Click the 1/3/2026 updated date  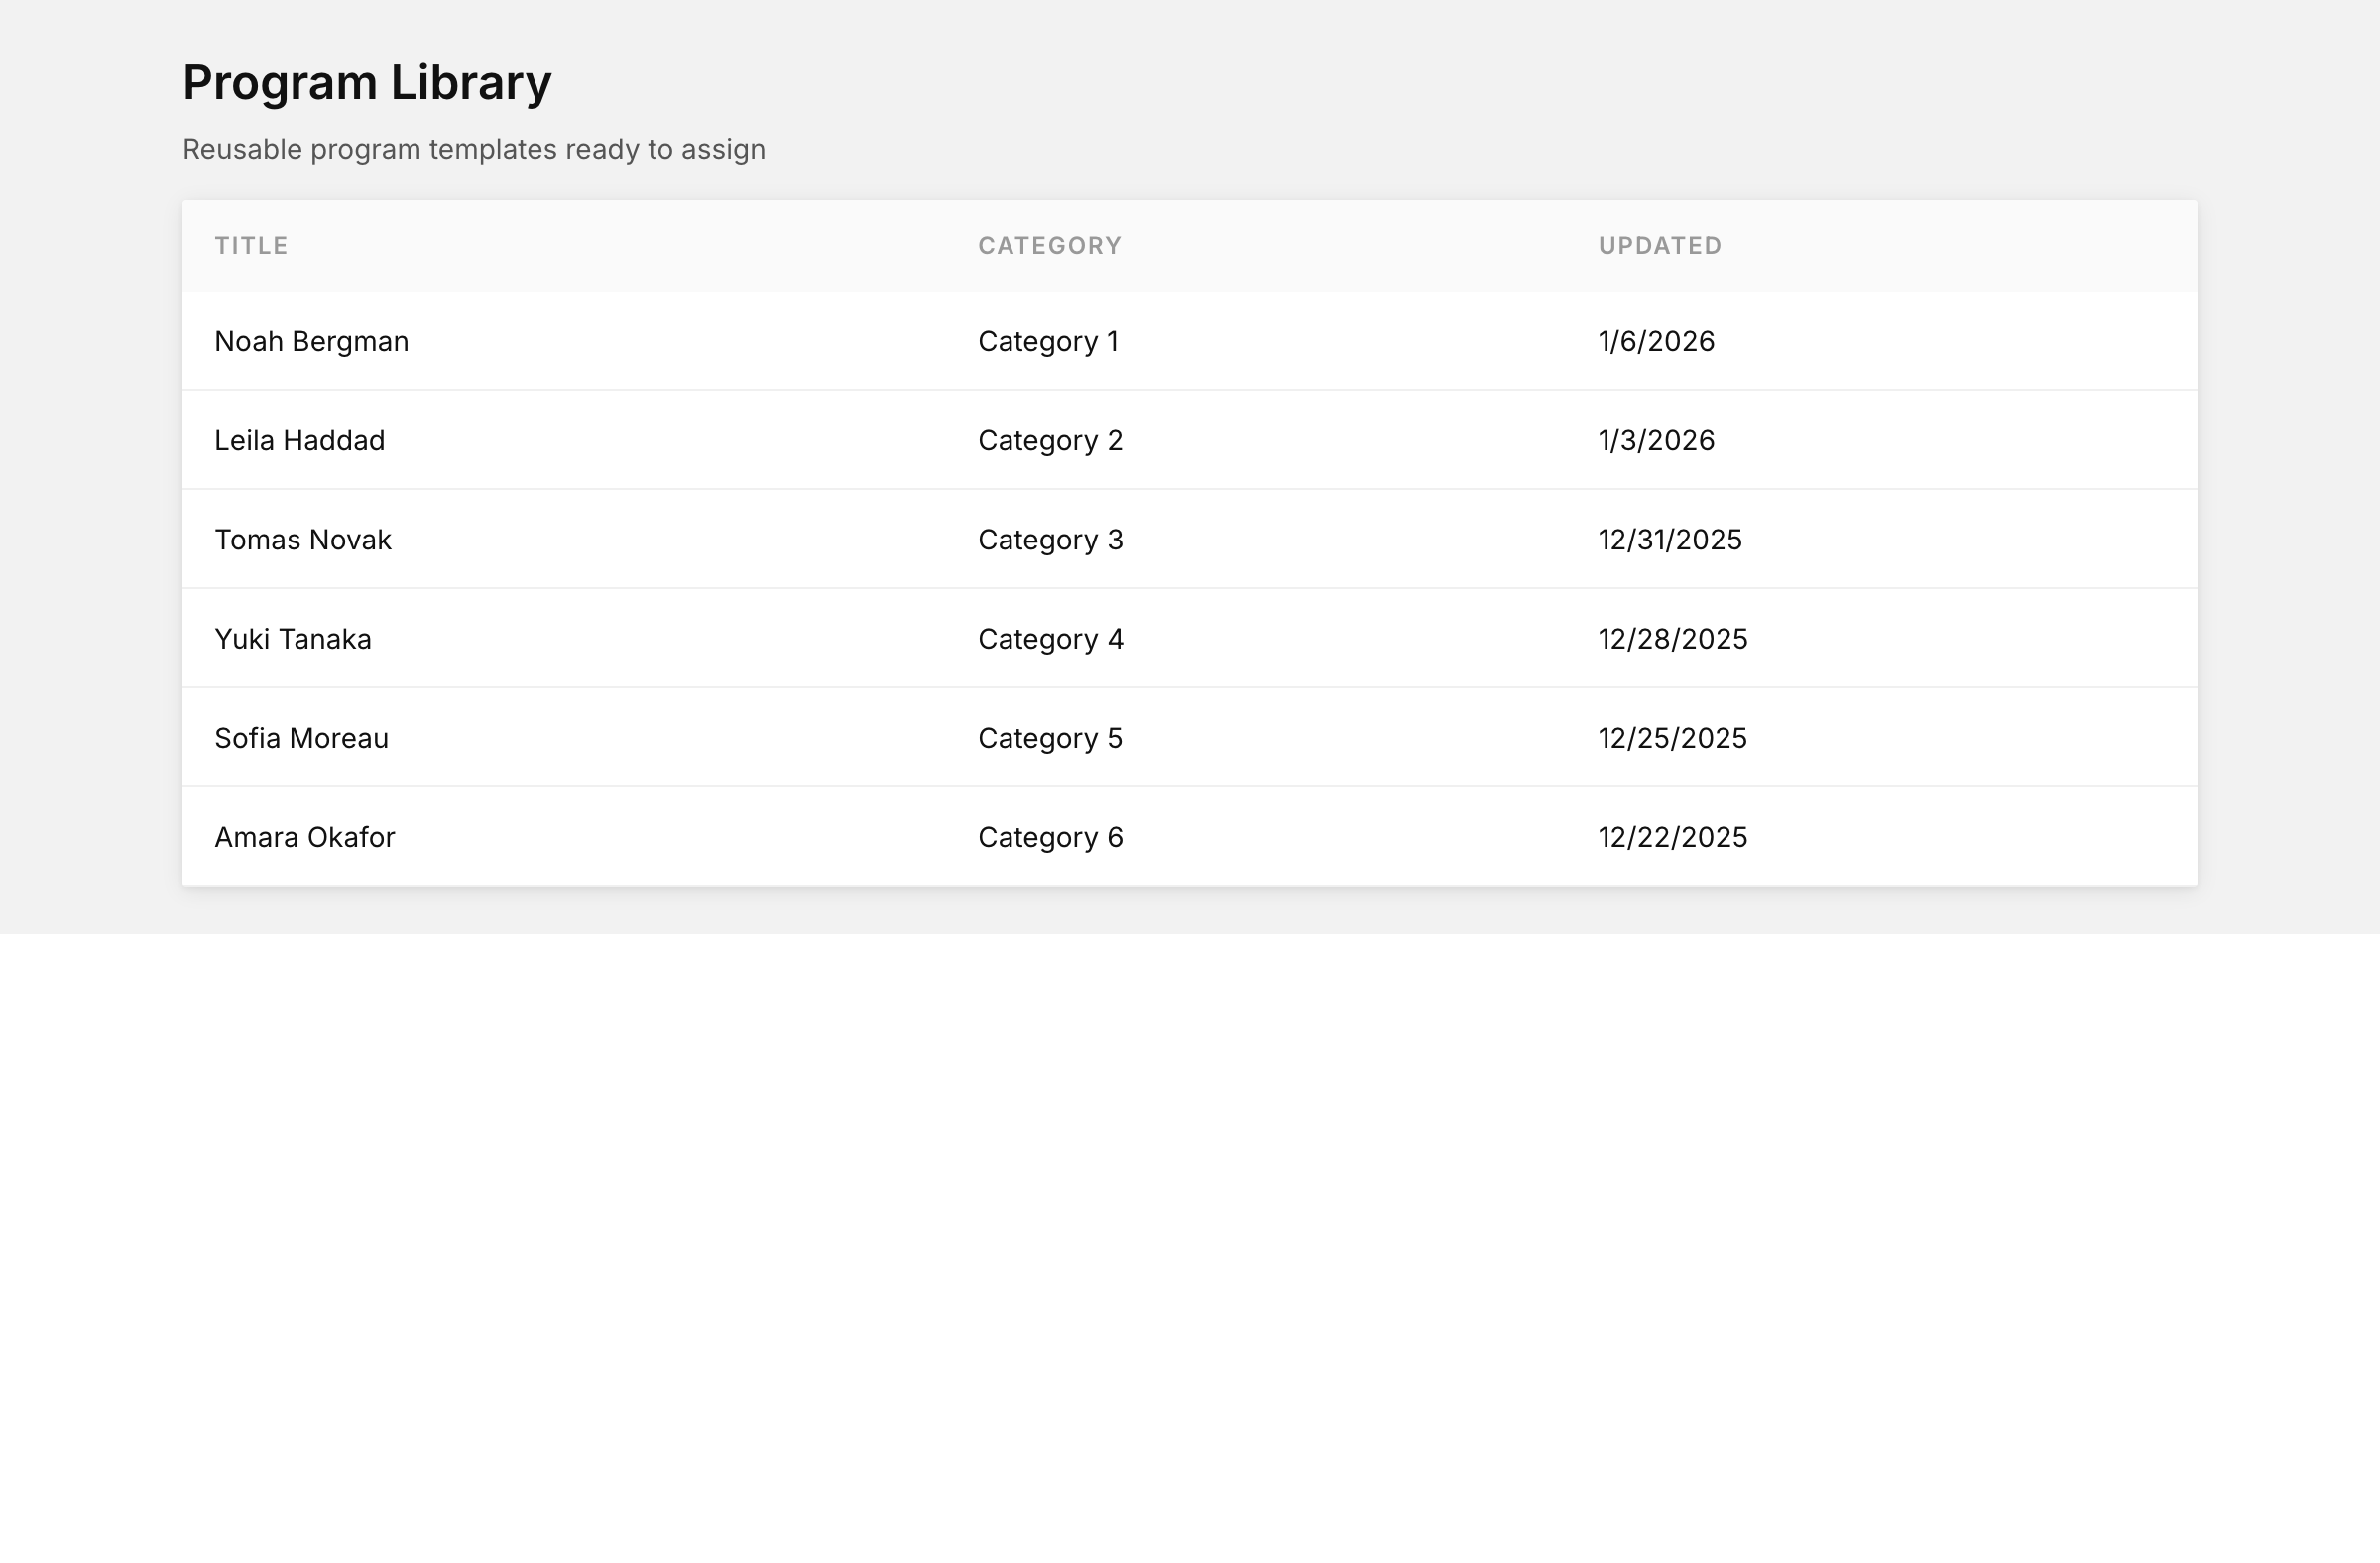pyautogui.click(x=1656, y=440)
